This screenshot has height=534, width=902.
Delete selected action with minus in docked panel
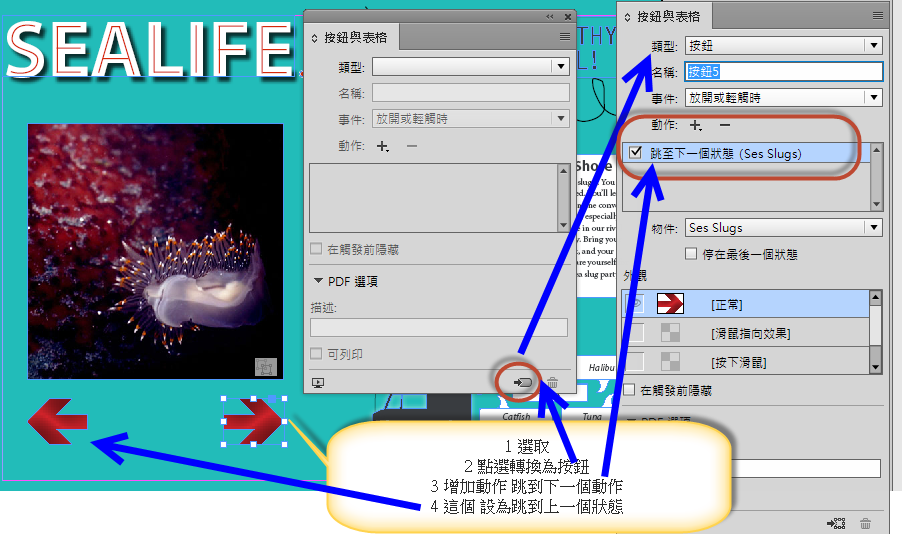click(725, 125)
